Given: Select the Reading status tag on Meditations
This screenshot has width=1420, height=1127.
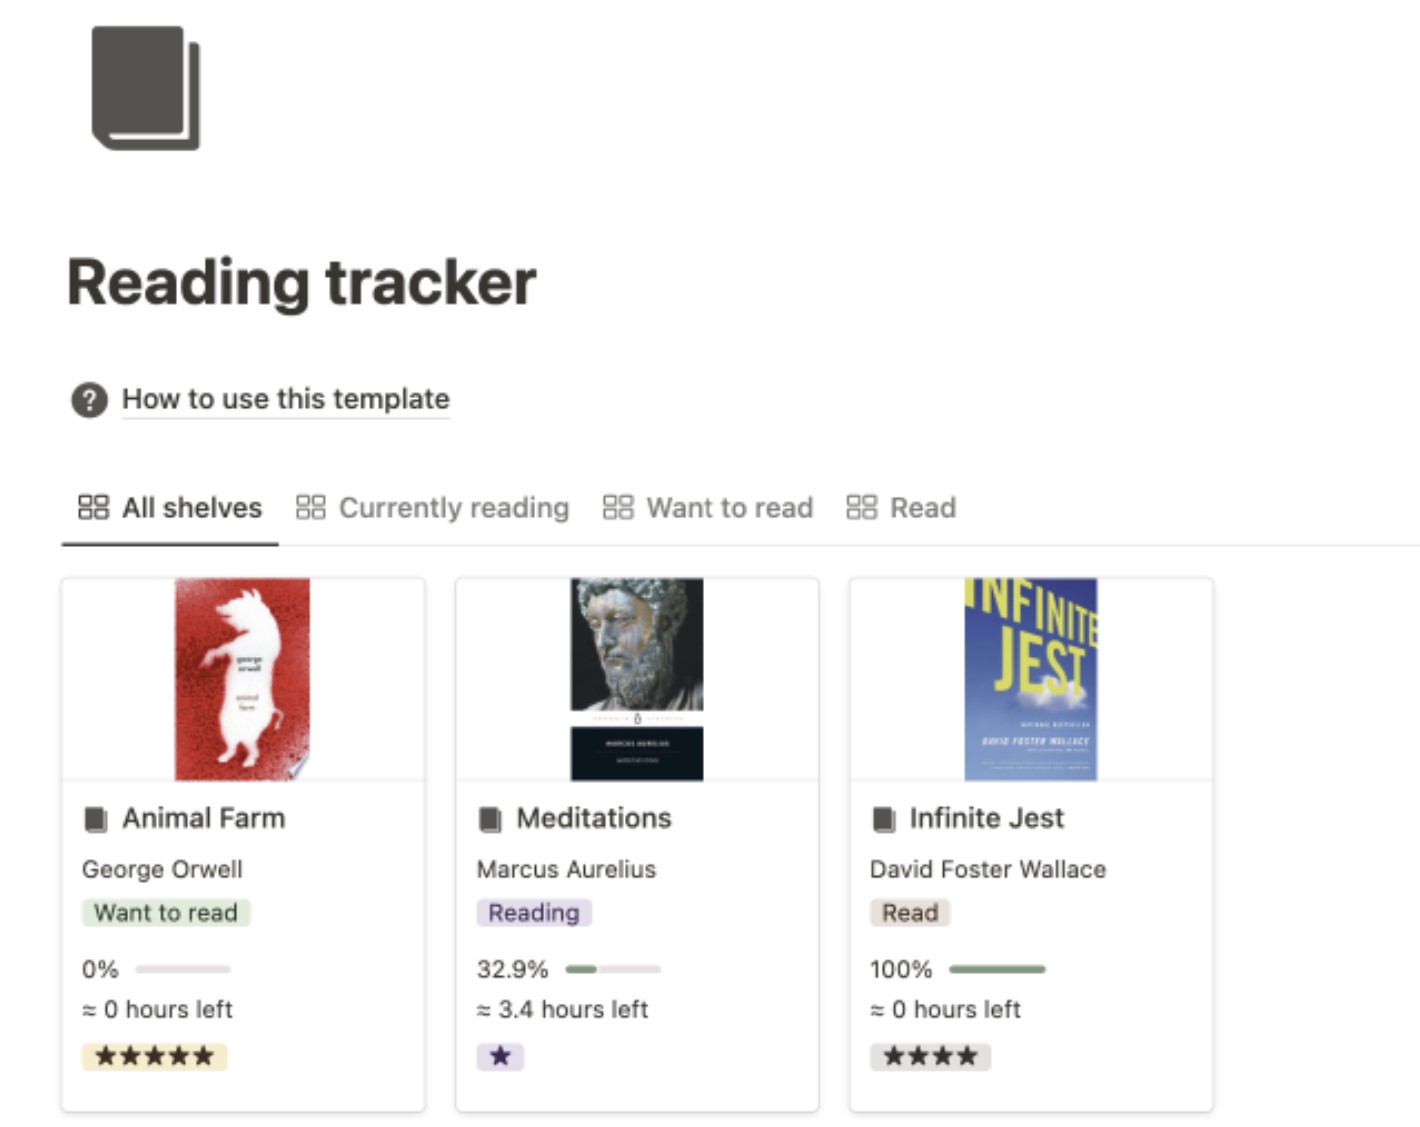Looking at the screenshot, I should pos(533,912).
